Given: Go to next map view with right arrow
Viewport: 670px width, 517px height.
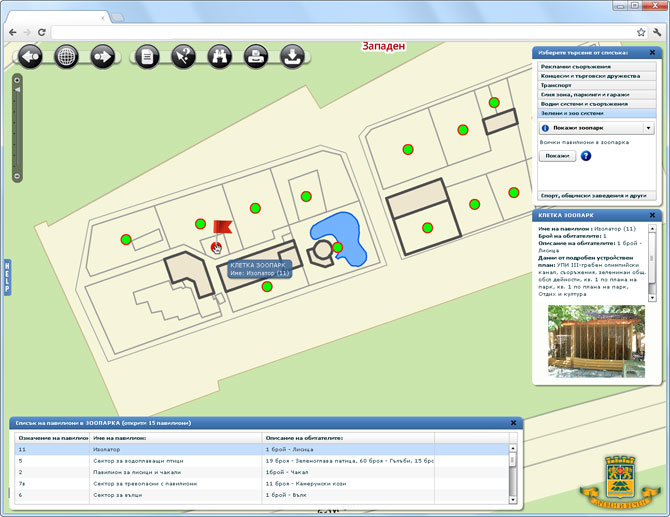Looking at the screenshot, I should click(103, 56).
